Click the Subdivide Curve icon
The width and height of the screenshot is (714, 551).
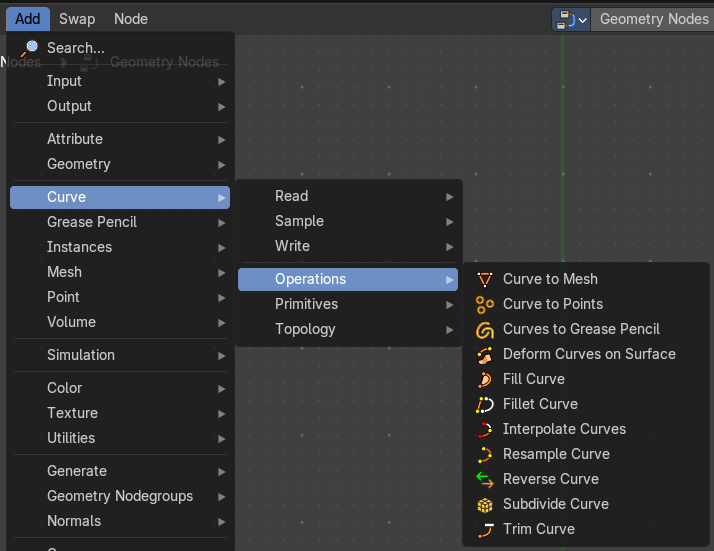point(484,505)
